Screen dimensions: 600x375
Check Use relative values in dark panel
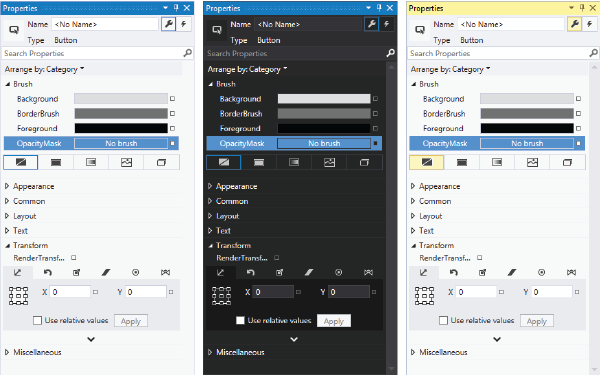(240, 320)
